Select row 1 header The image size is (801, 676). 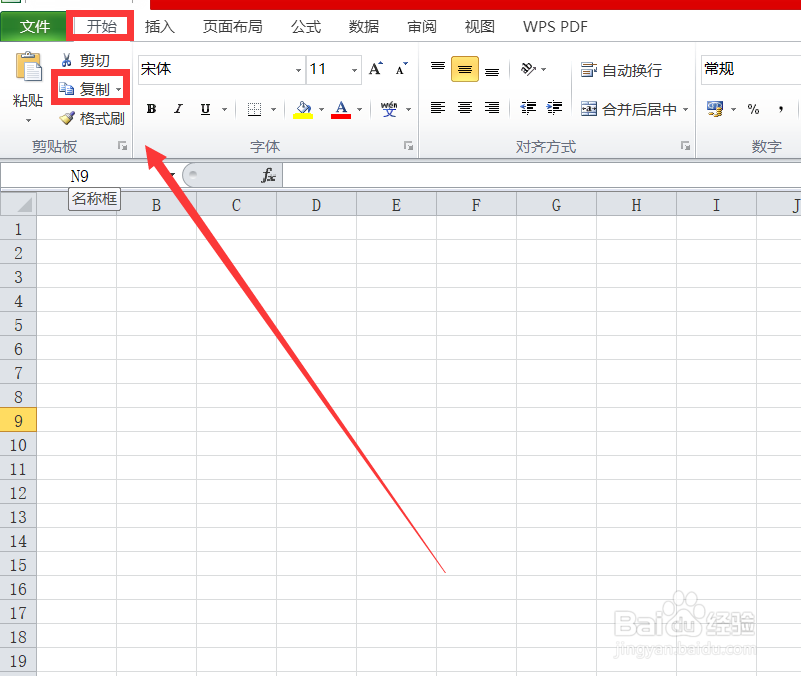click(x=18, y=229)
